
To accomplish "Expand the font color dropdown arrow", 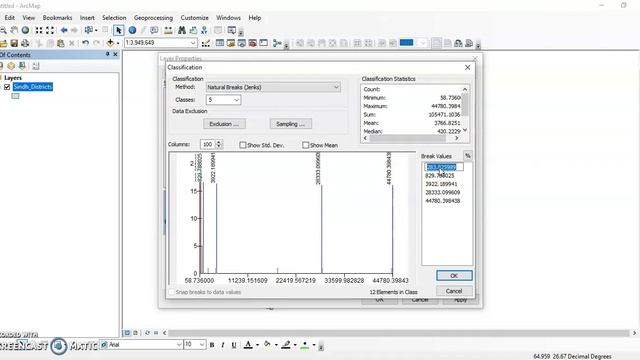I will [x=257, y=345].
